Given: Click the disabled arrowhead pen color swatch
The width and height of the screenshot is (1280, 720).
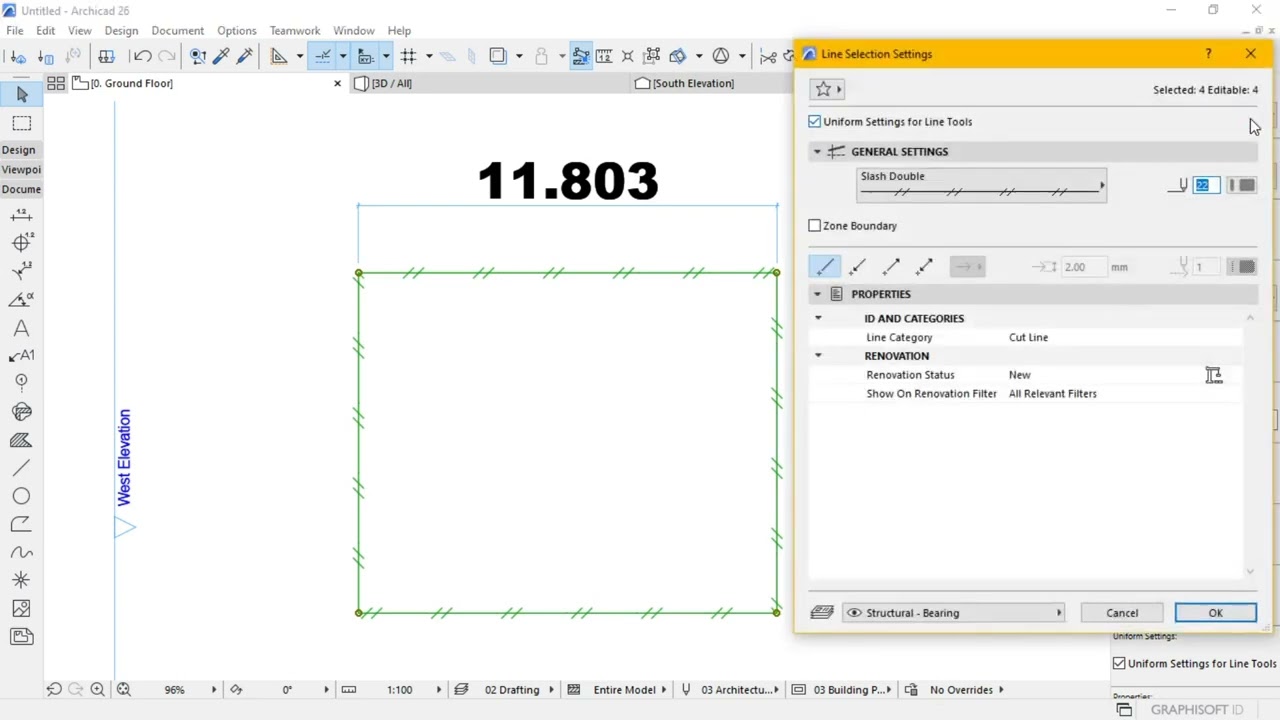Looking at the screenshot, I should click(1241, 266).
